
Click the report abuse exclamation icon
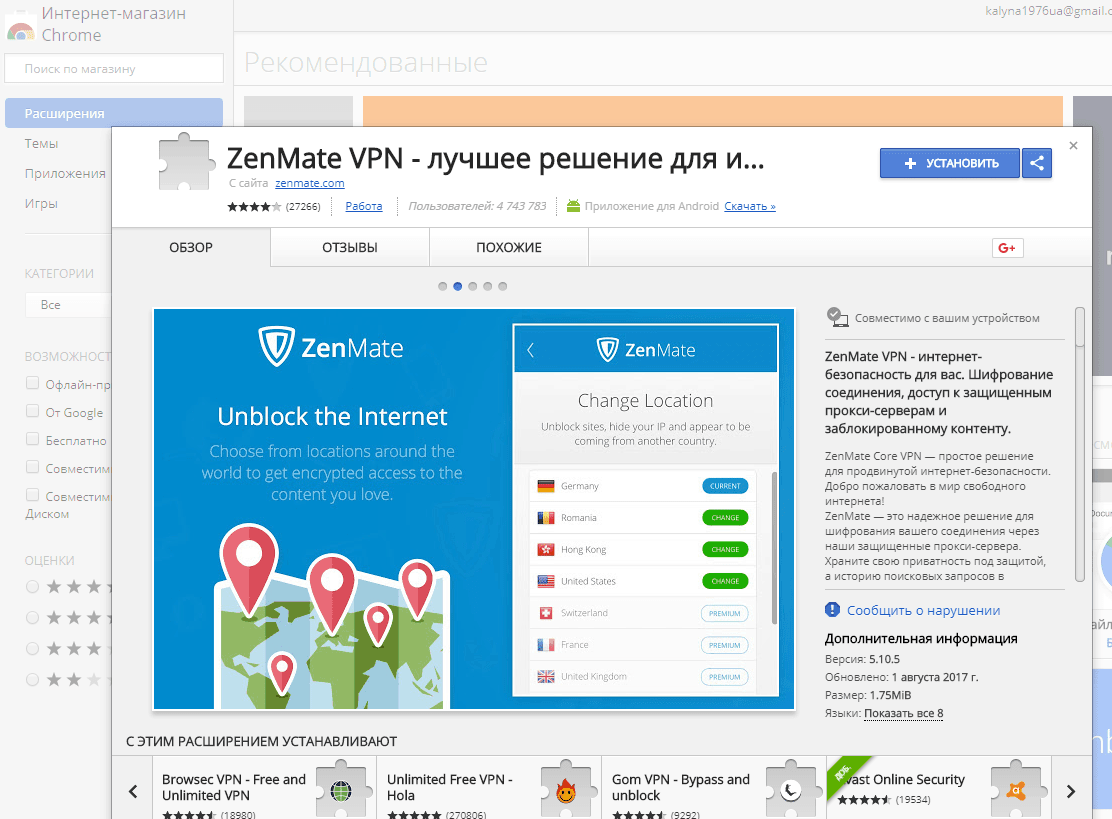(x=833, y=610)
